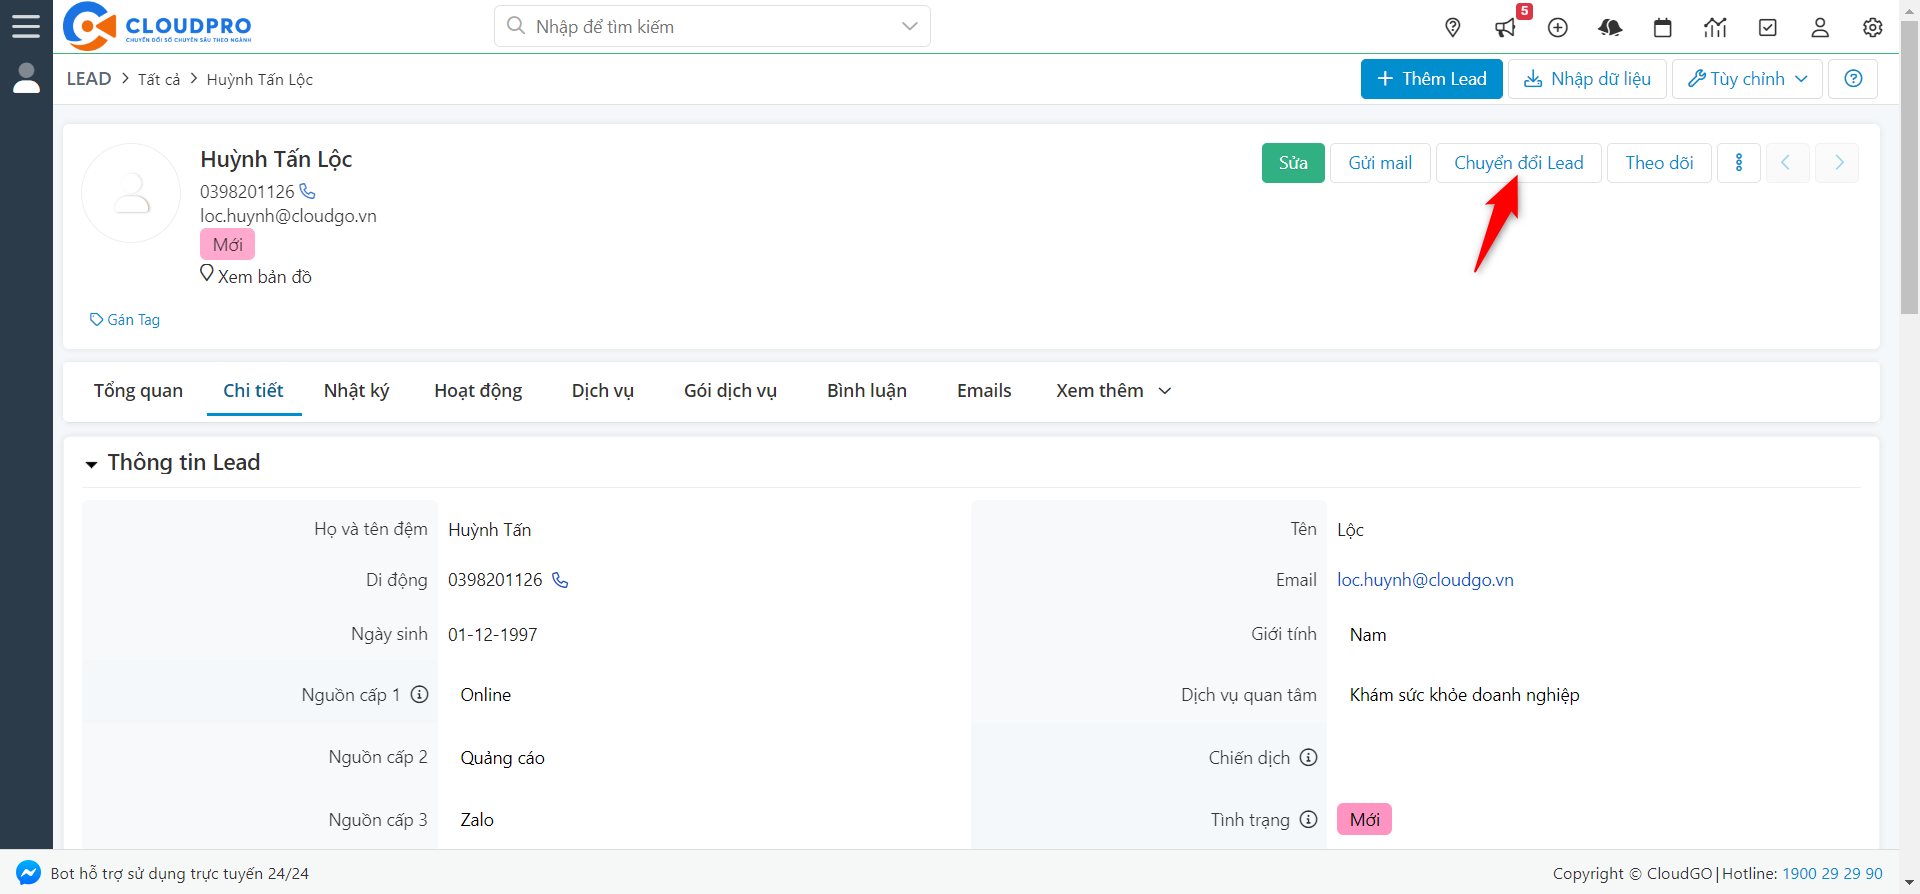Viewport: 1920px width, 894px height.
Task: Open the calendar icon in top bar
Action: click(1663, 27)
